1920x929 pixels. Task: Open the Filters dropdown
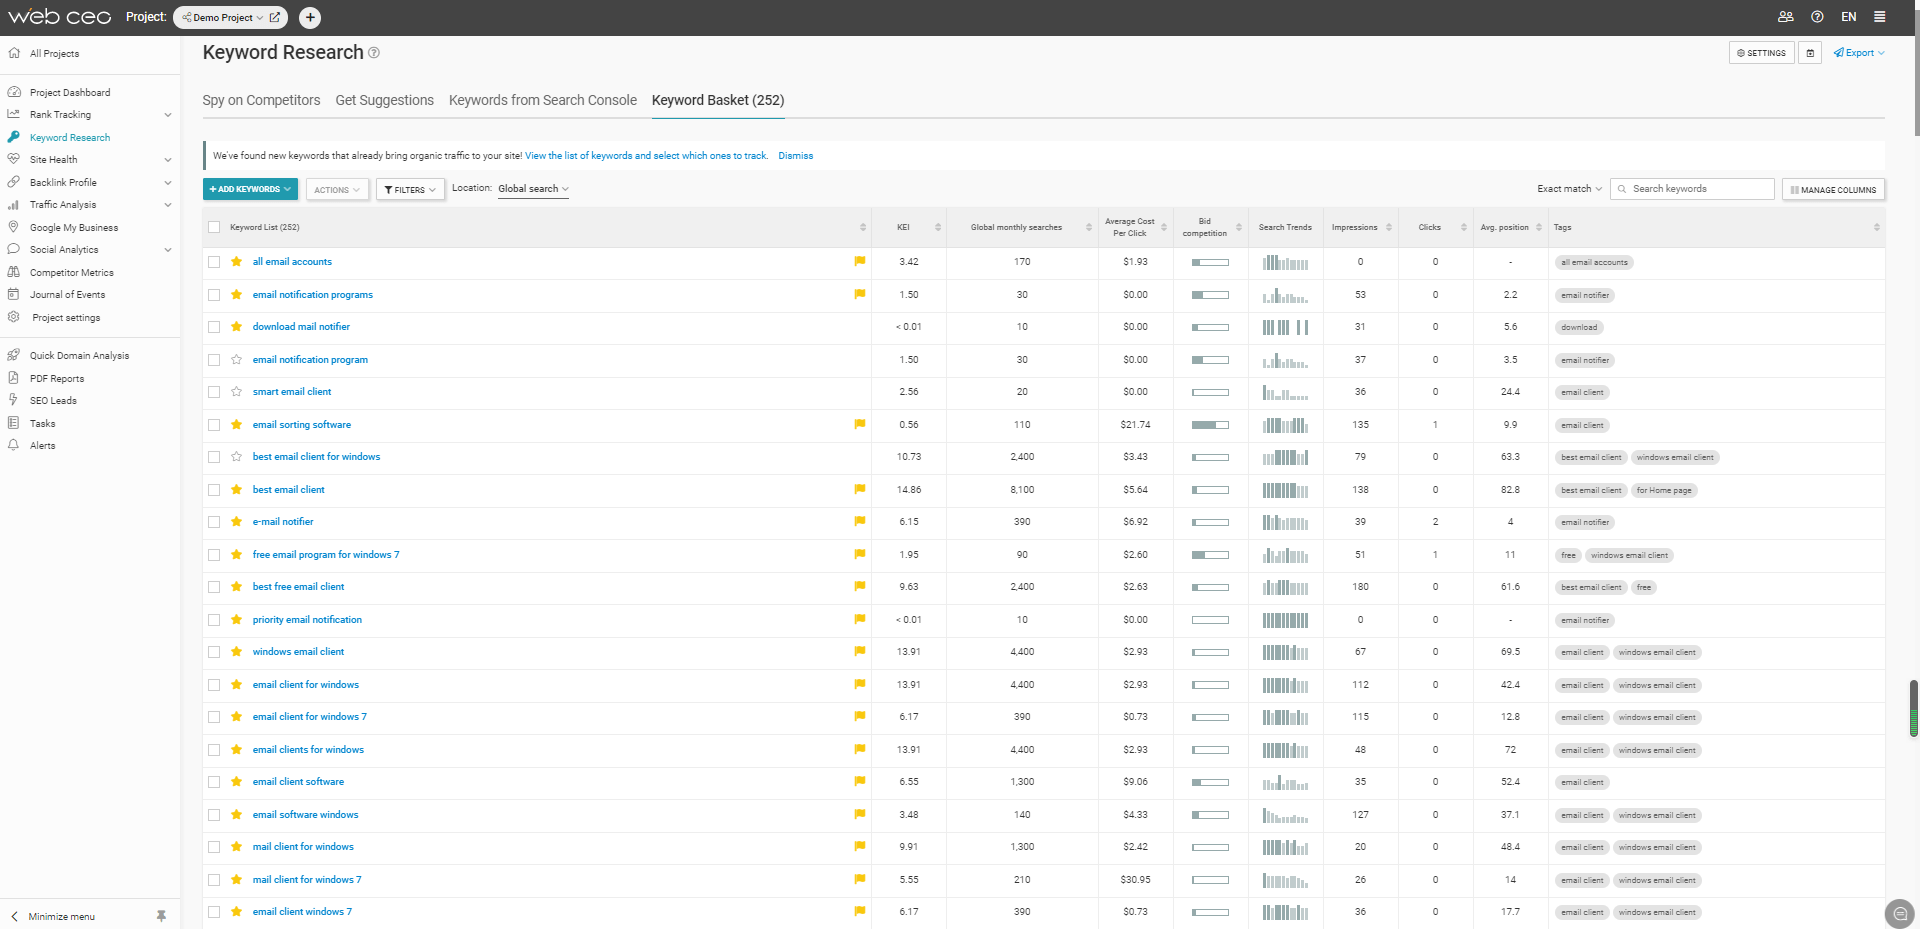coord(410,189)
